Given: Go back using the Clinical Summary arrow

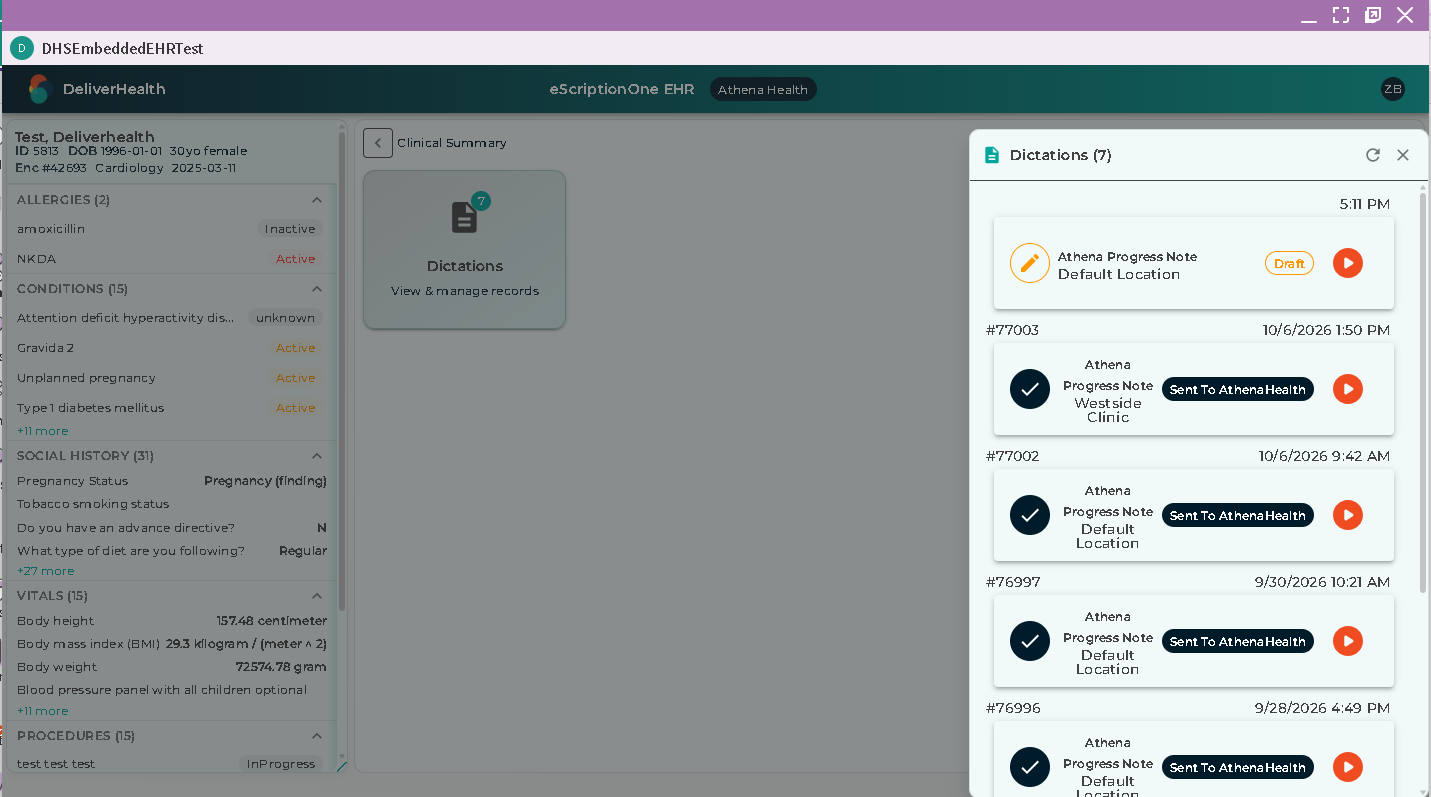Looking at the screenshot, I should pyautogui.click(x=378, y=143).
